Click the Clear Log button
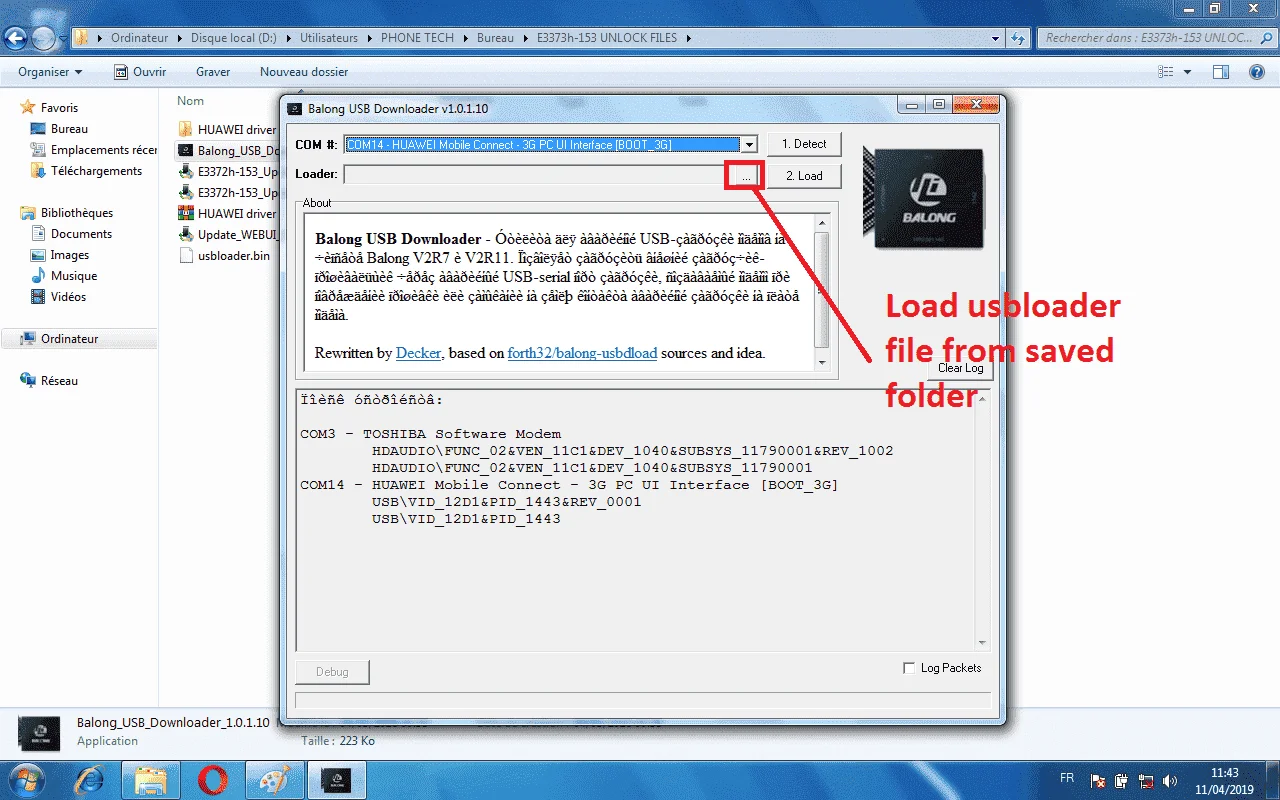This screenshot has width=1280, height=800. [961, 368]
